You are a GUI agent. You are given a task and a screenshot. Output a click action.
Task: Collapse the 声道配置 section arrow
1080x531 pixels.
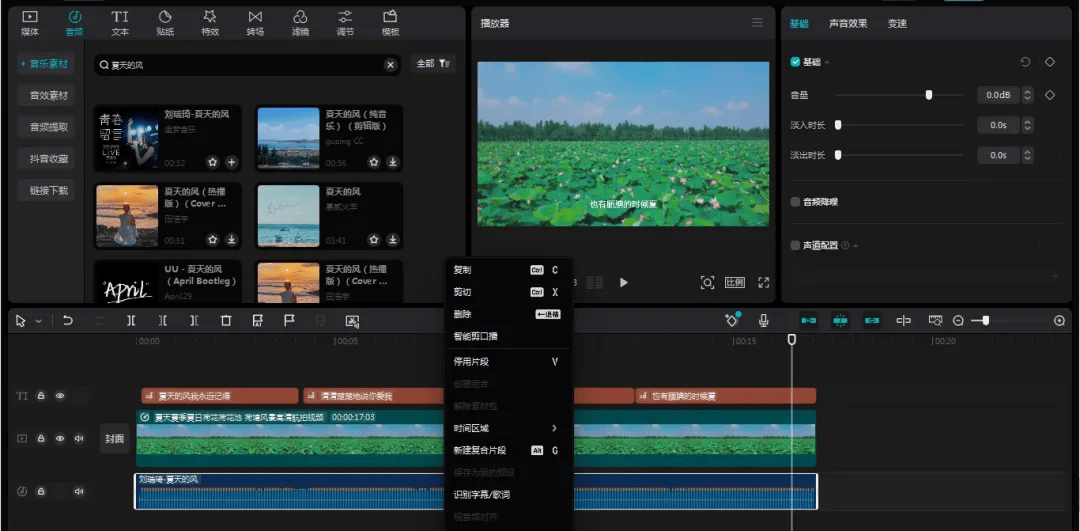(855, 245)
